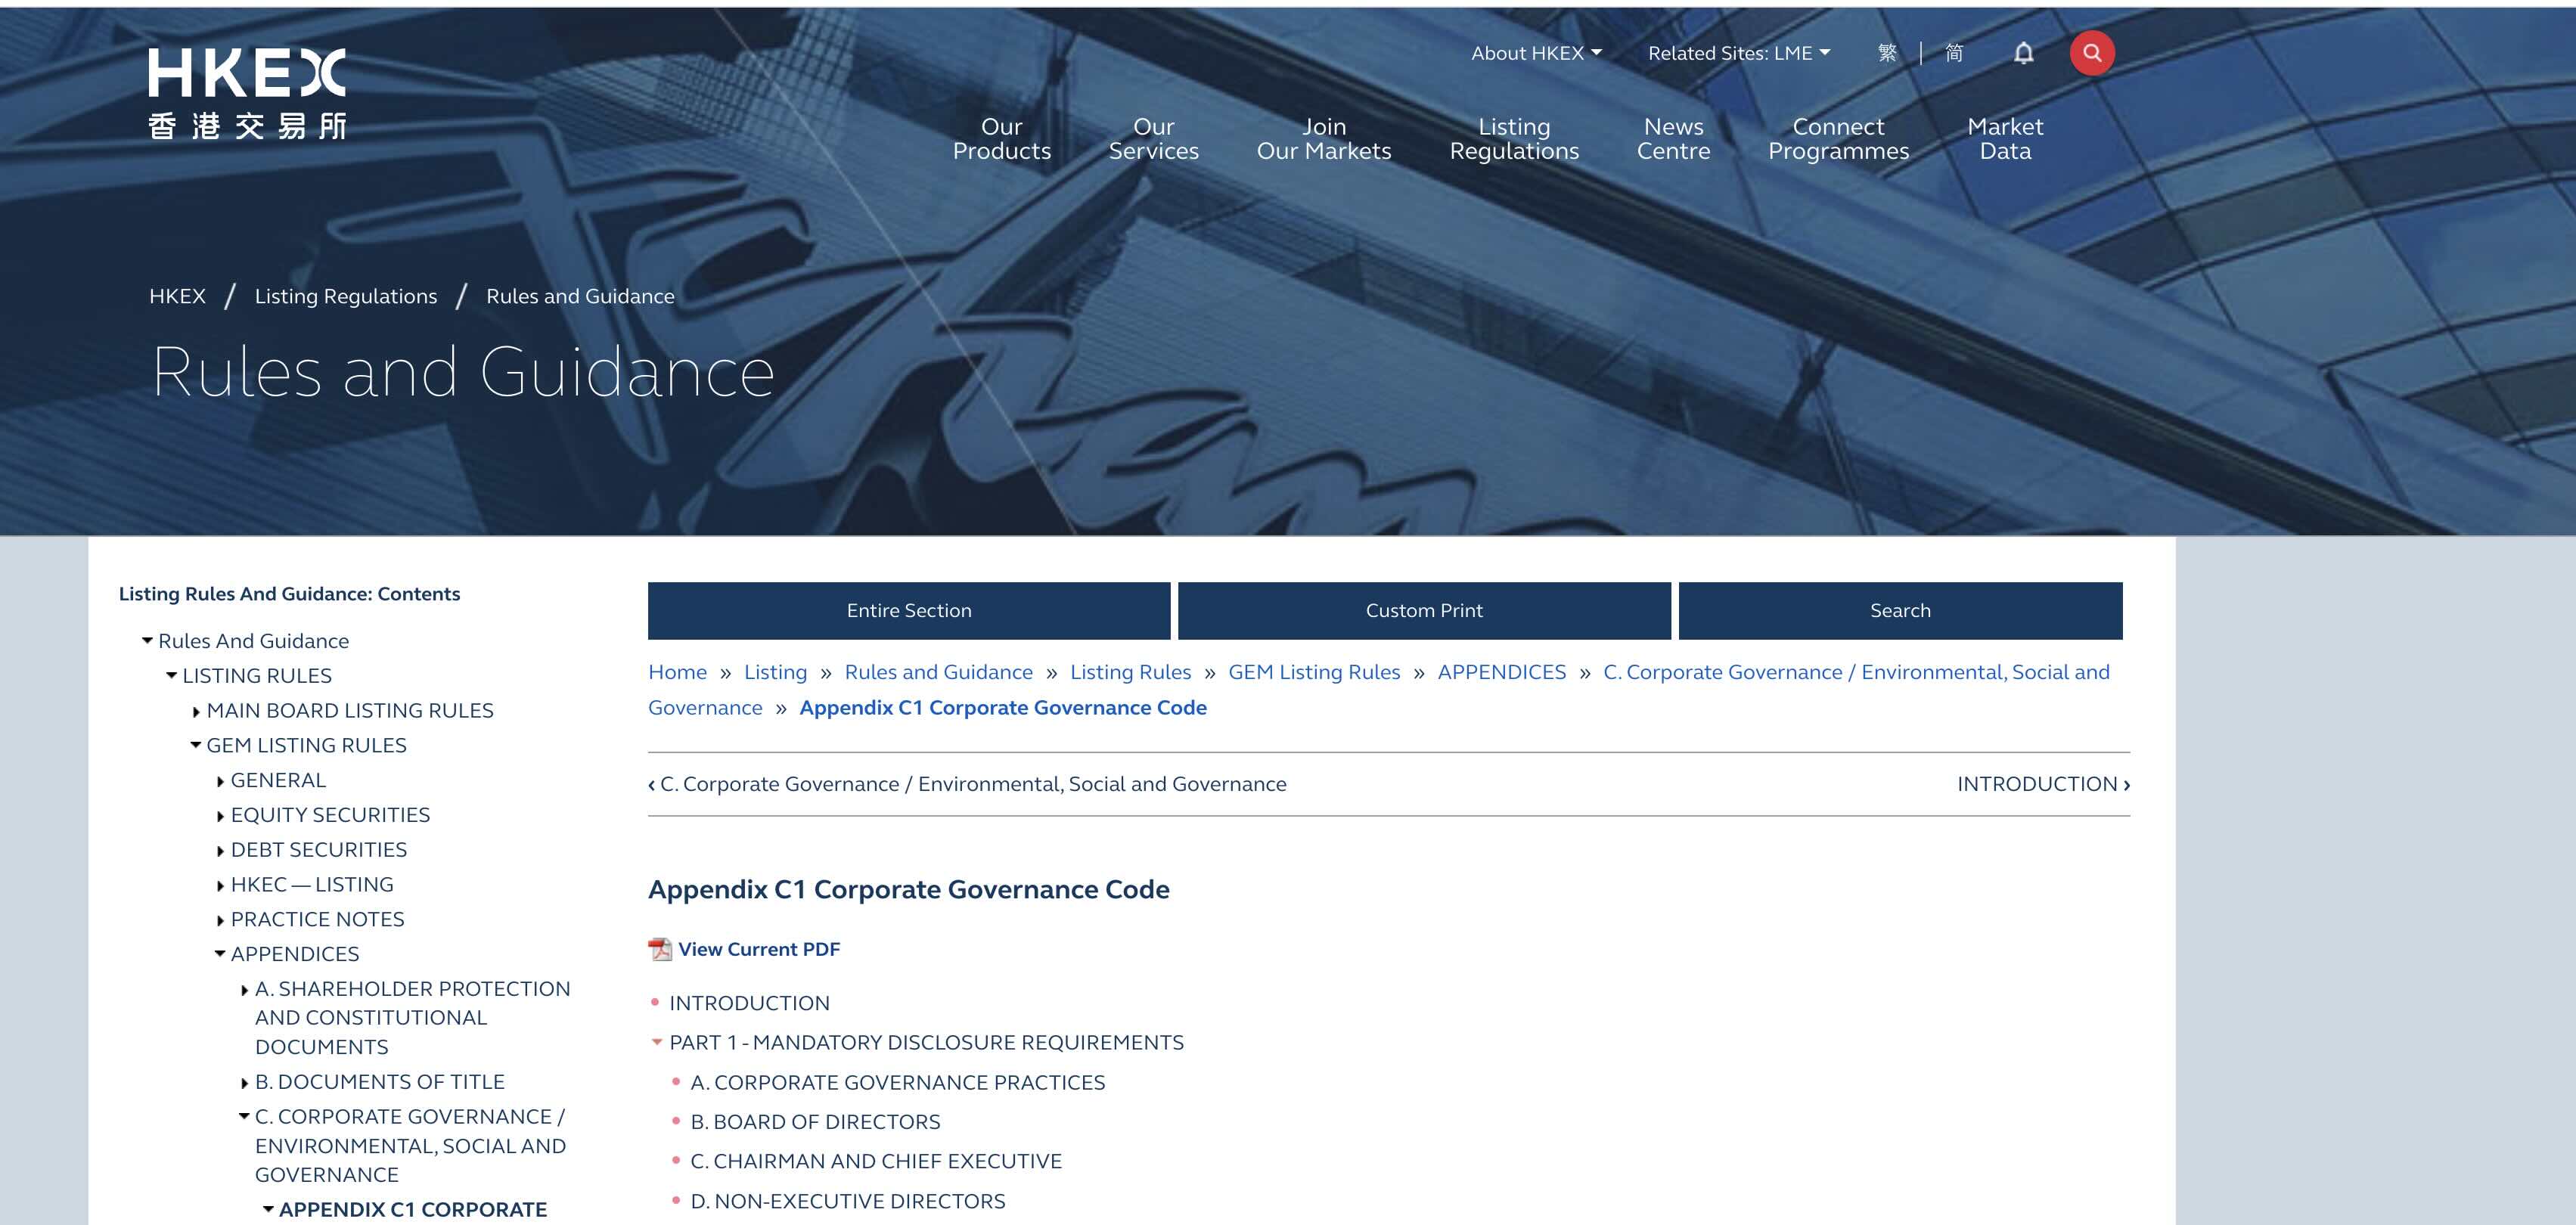Screen dimensions: 2576x1225
Task: Open Our Products menu
Action: click(x=1001, y=139)
